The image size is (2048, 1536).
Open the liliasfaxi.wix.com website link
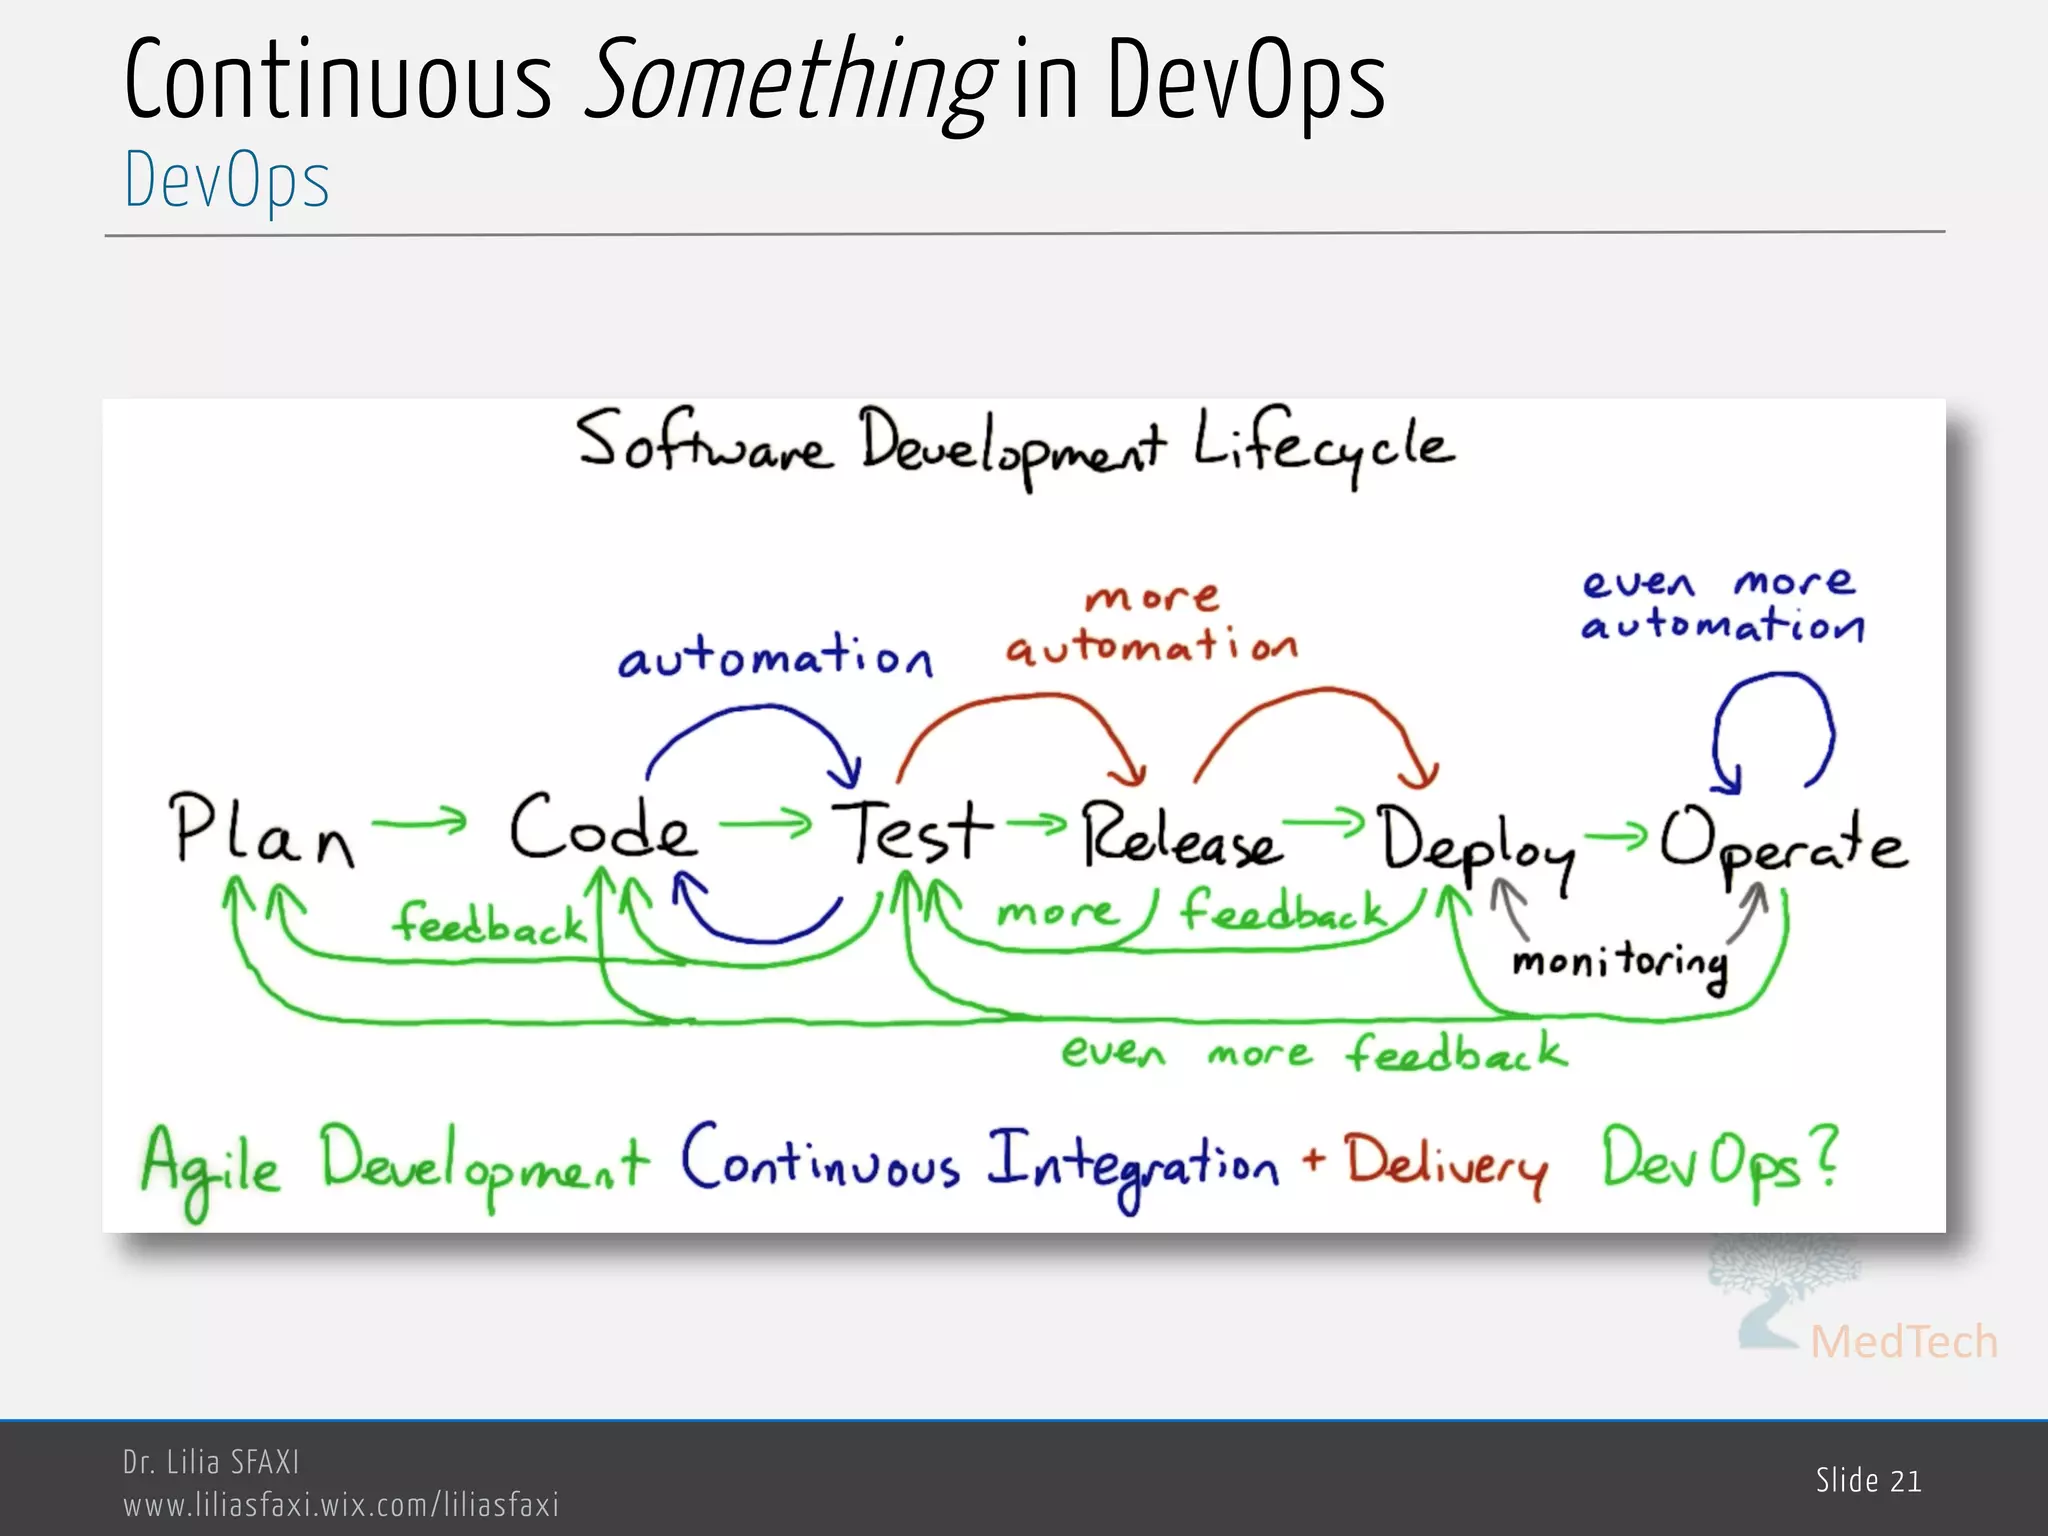pos(341,1504)
